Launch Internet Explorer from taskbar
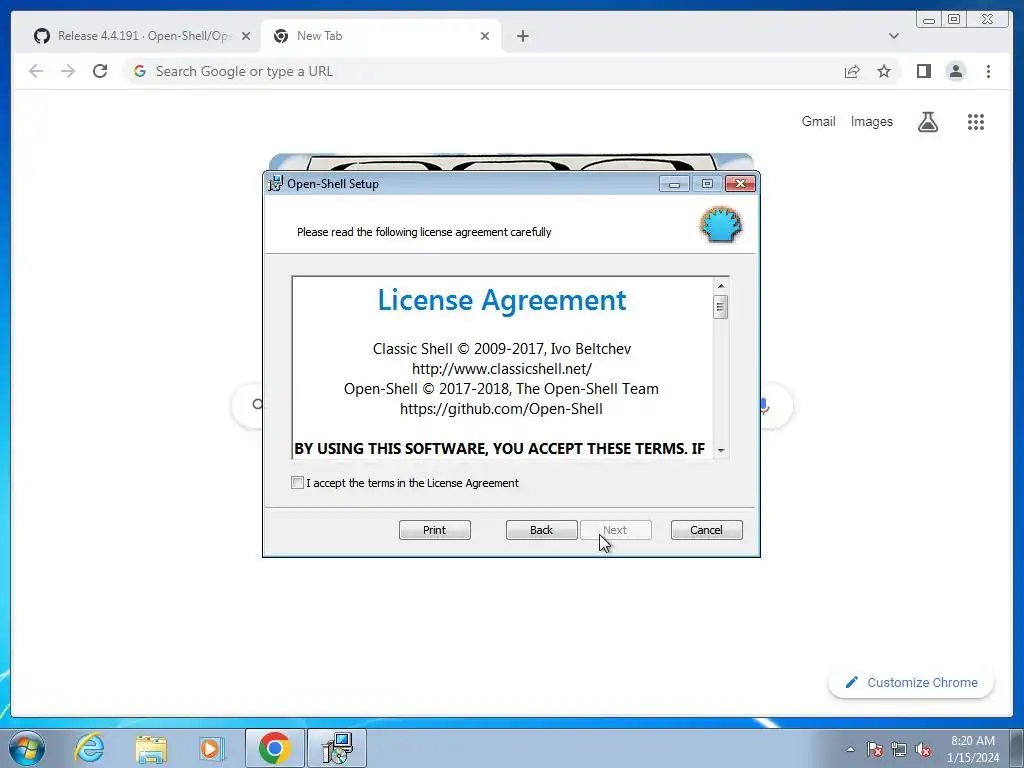The width and height of the screenshot is (1024, 768). [89, 748]
